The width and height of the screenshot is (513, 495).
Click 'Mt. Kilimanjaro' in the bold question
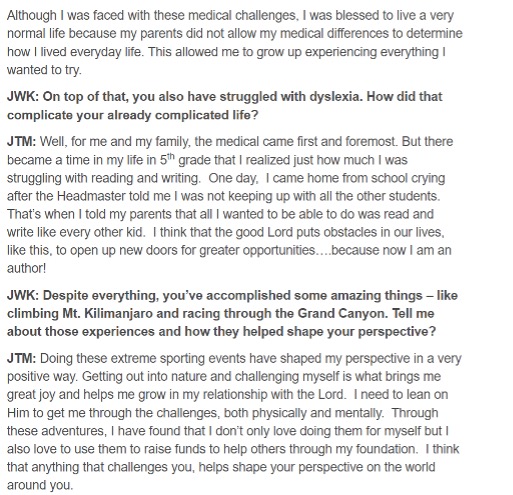(107, 314)
